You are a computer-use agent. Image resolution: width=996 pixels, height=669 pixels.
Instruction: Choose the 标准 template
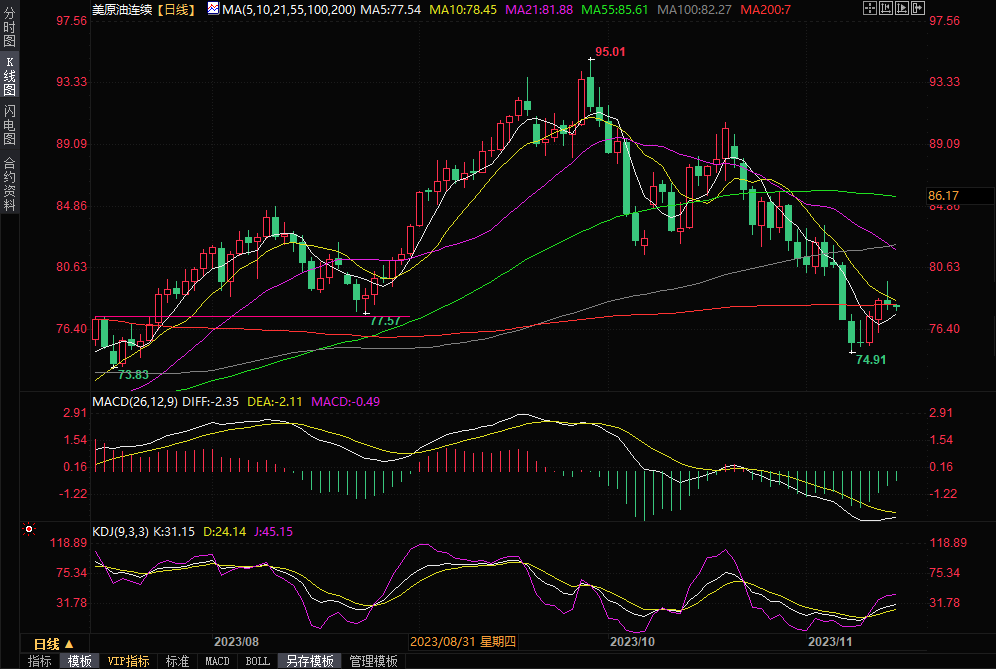click(177, 661)
